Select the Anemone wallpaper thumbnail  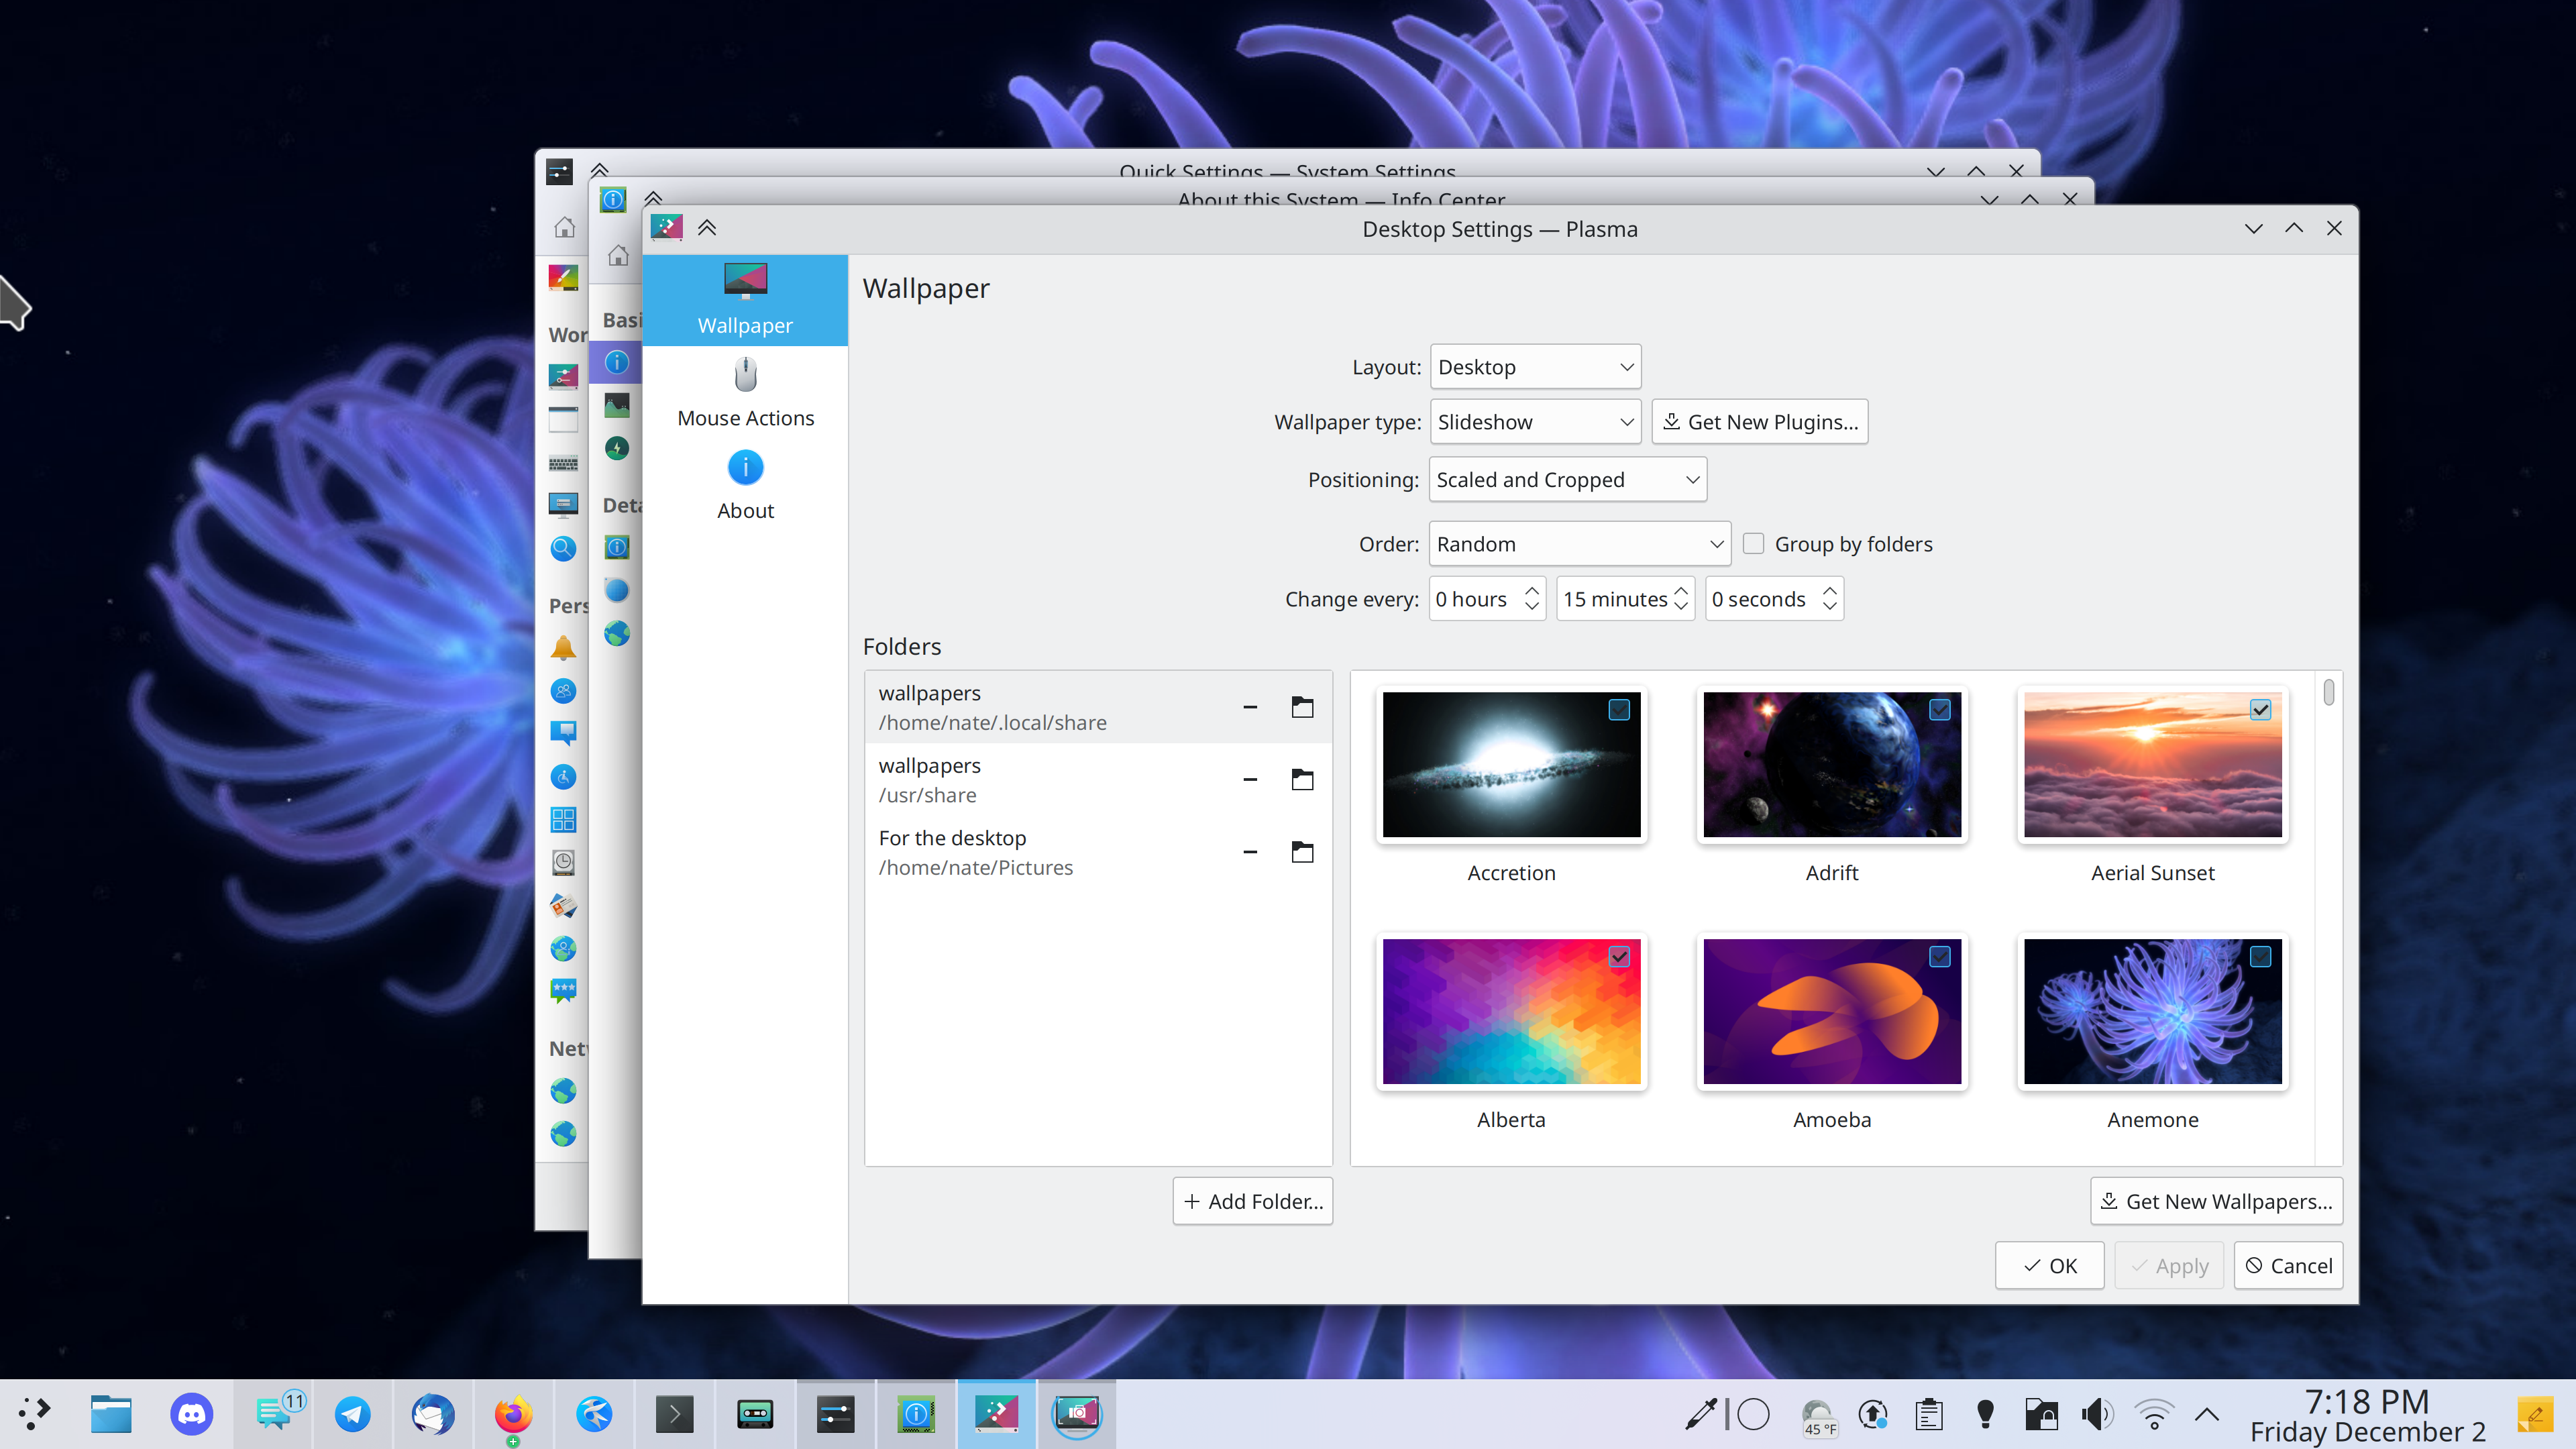click(2152, 1011)
